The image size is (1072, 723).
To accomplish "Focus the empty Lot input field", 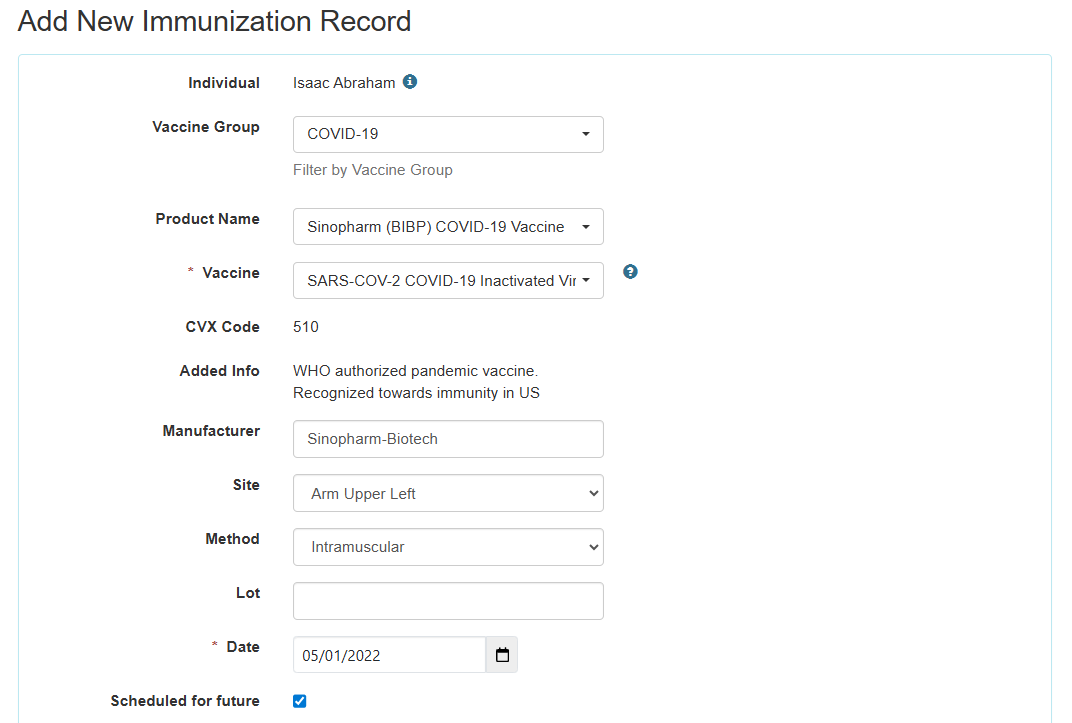I will pyautogui.click(x=448, y=601).
